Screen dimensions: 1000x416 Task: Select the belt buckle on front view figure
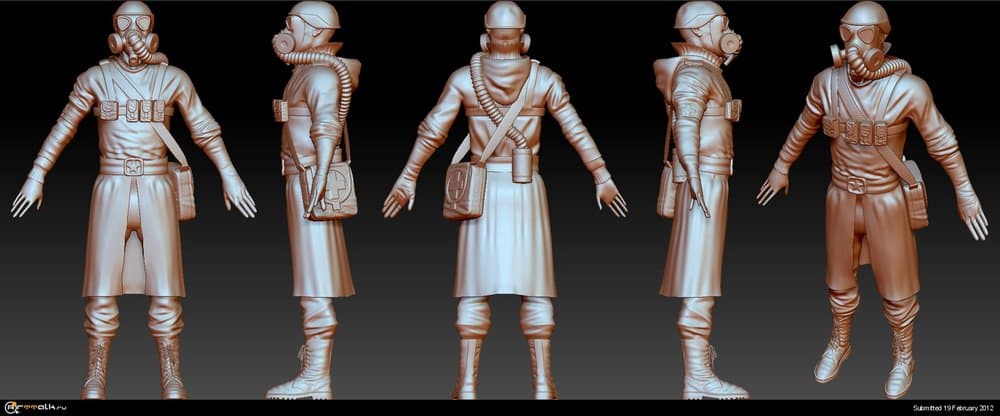(x=133, y=167)
